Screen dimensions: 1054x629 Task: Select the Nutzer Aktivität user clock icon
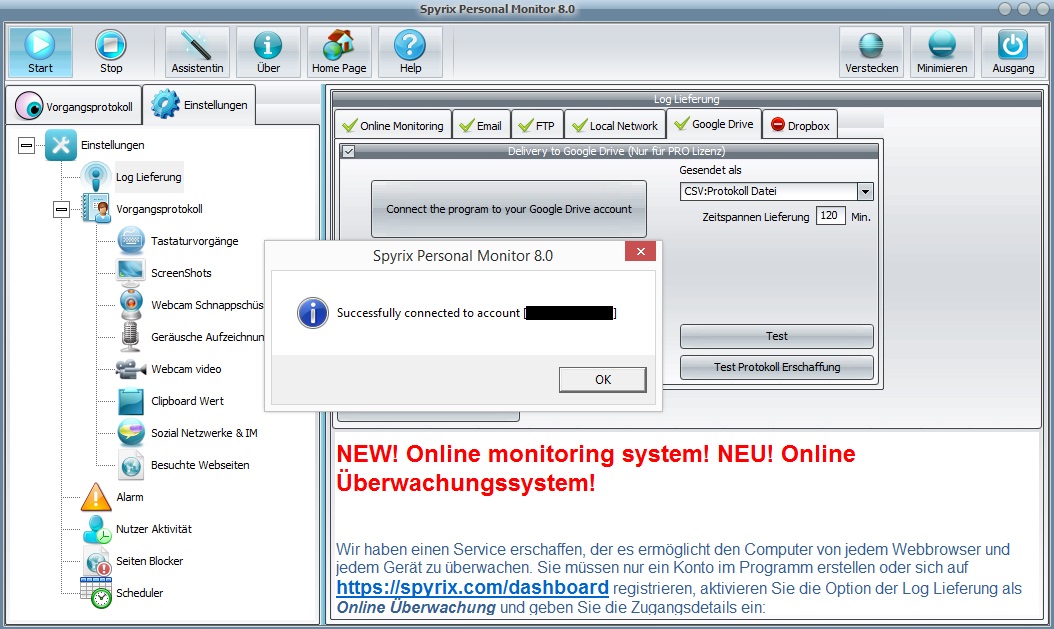[x=97, y=530]
